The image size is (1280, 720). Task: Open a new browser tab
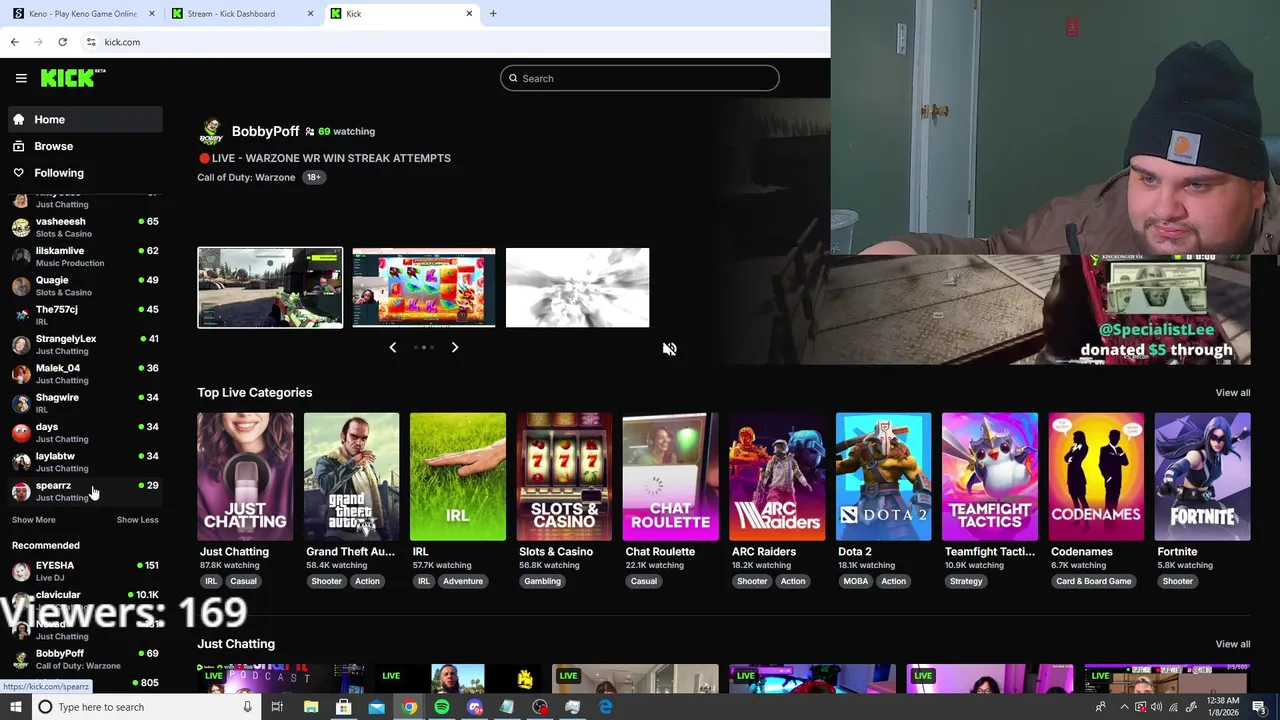(493, 14)
